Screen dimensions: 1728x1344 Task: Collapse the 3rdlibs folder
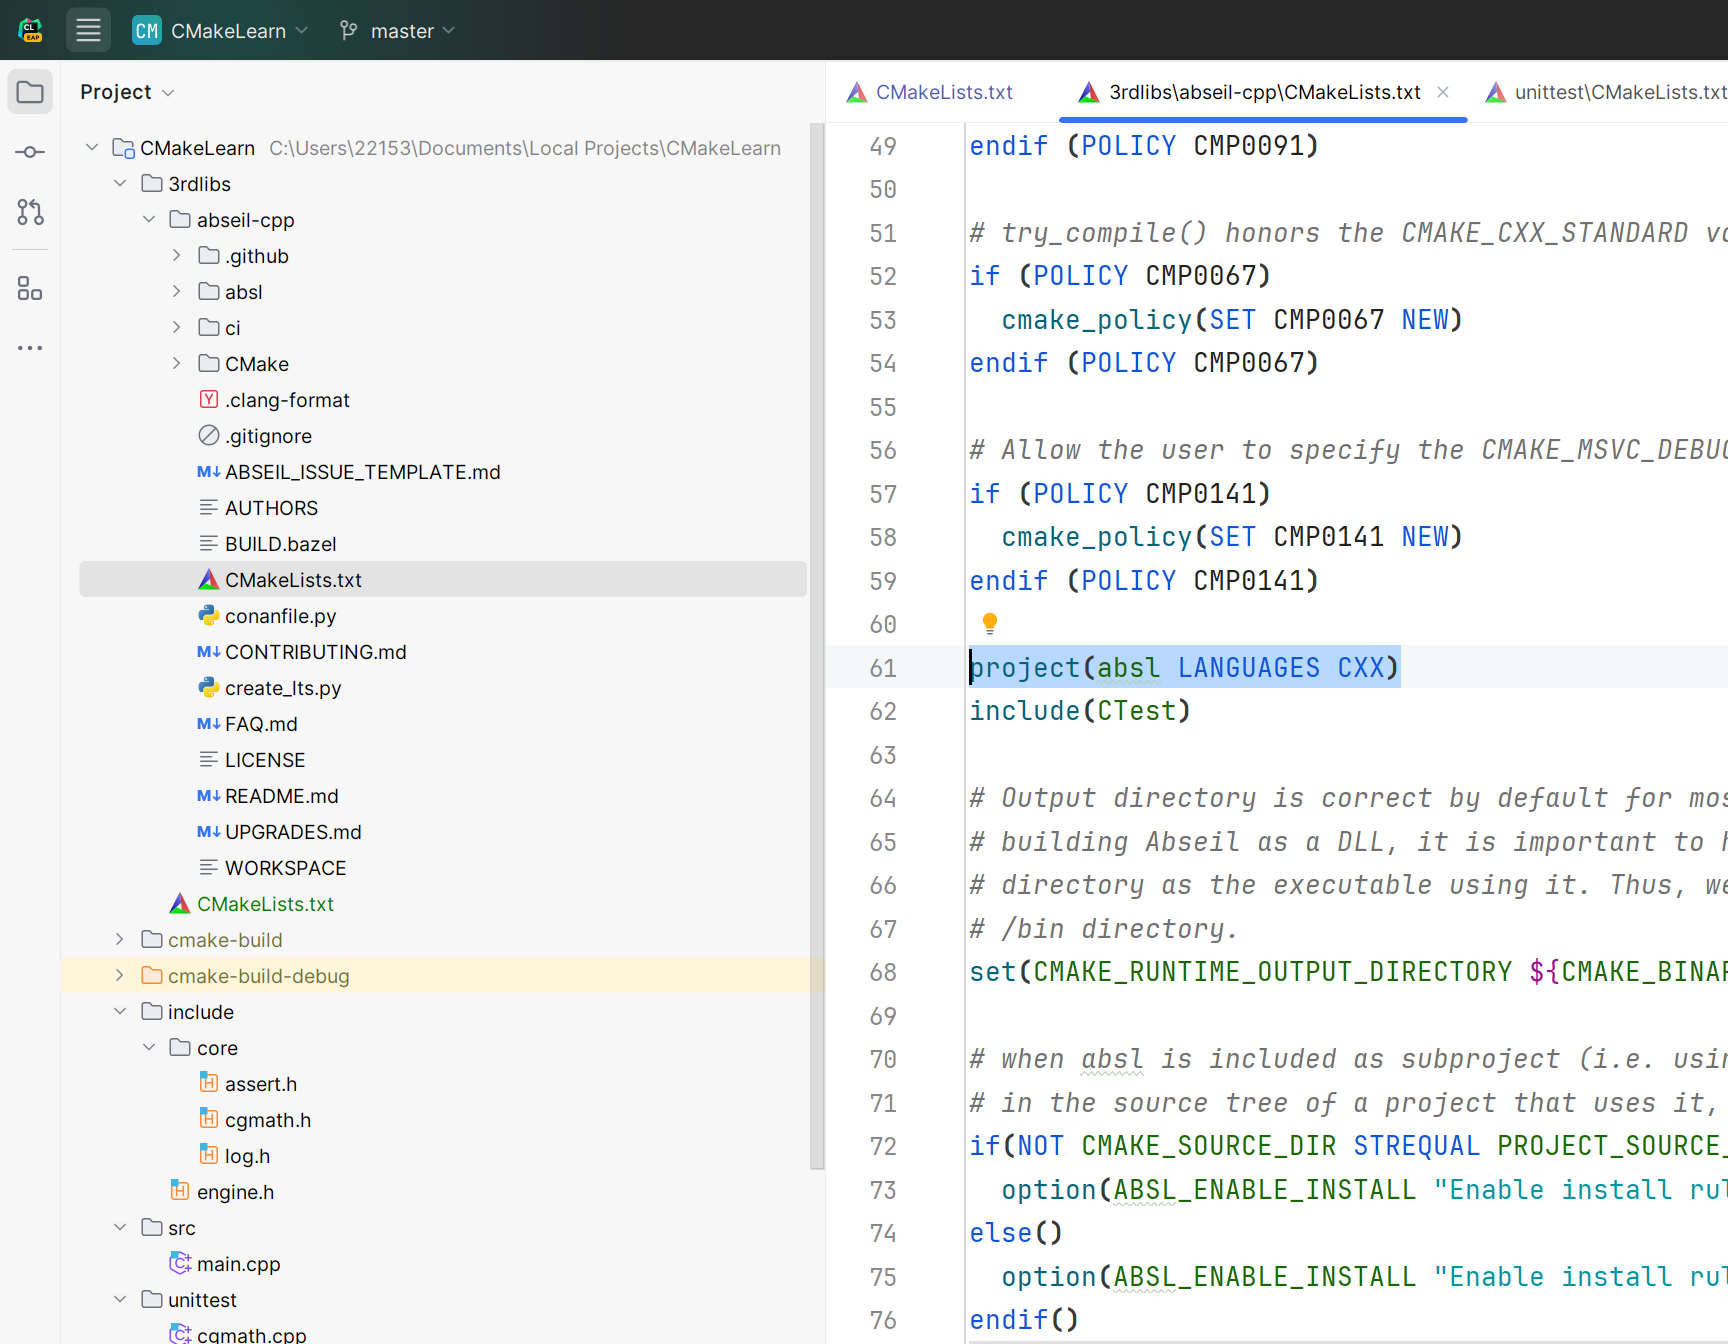click(x=120, y=183)
